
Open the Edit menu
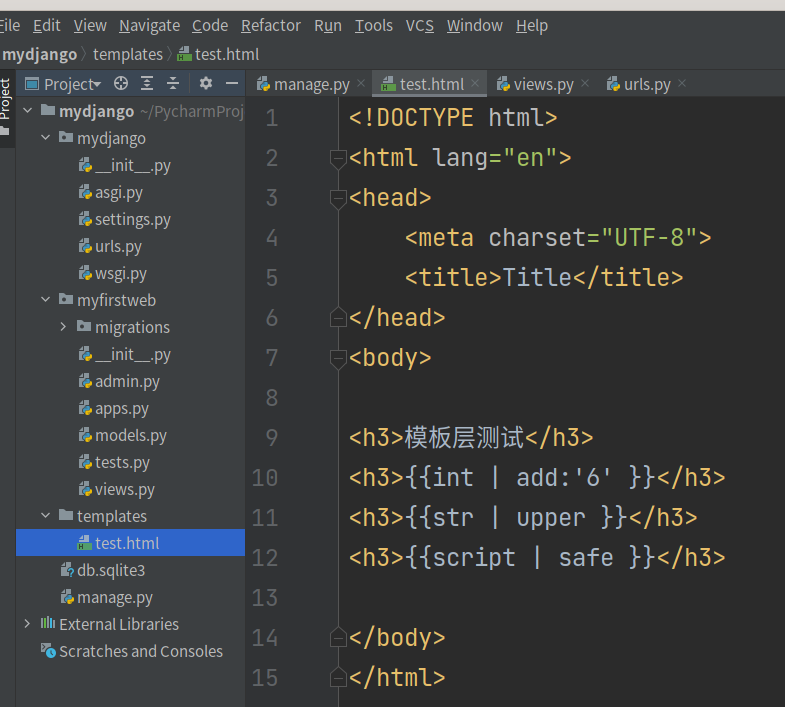[47, 26]
